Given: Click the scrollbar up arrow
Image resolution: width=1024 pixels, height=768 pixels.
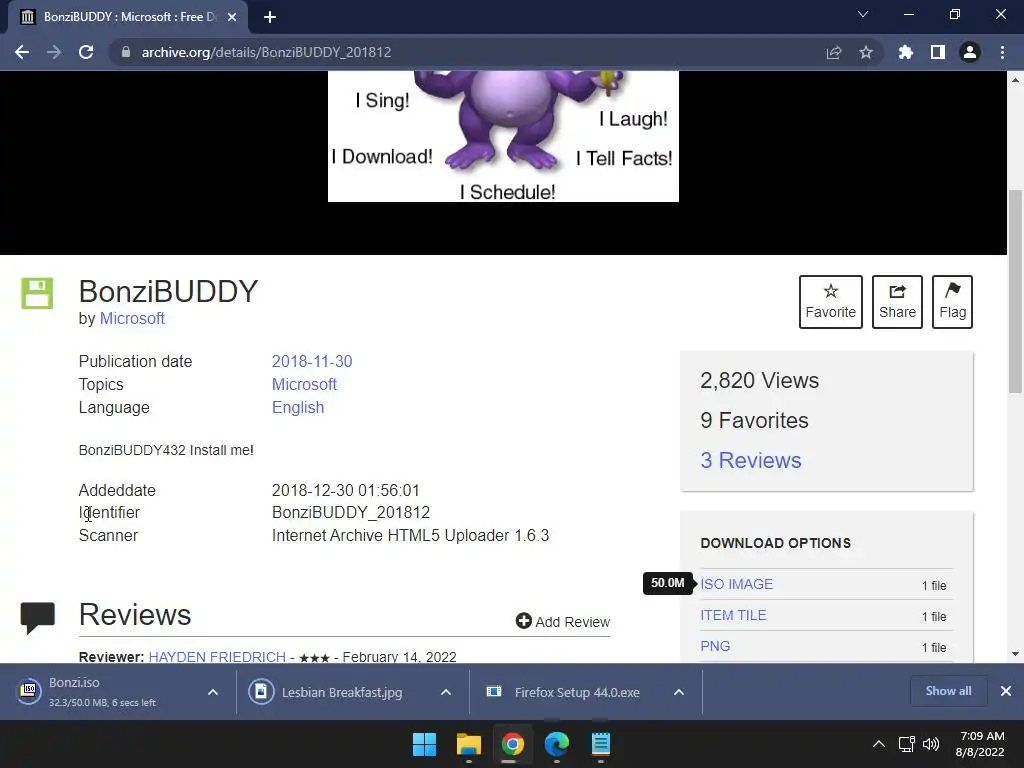Looking at the screenshot, I should pos(1015,80).
